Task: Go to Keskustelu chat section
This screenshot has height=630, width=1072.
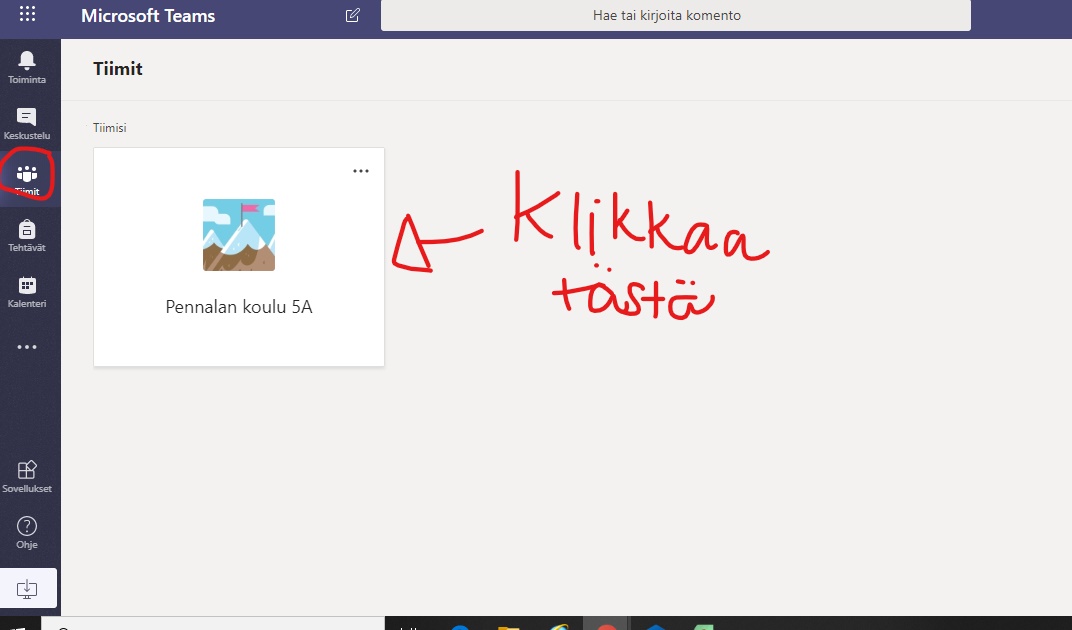Action: (x=27, y=123)
